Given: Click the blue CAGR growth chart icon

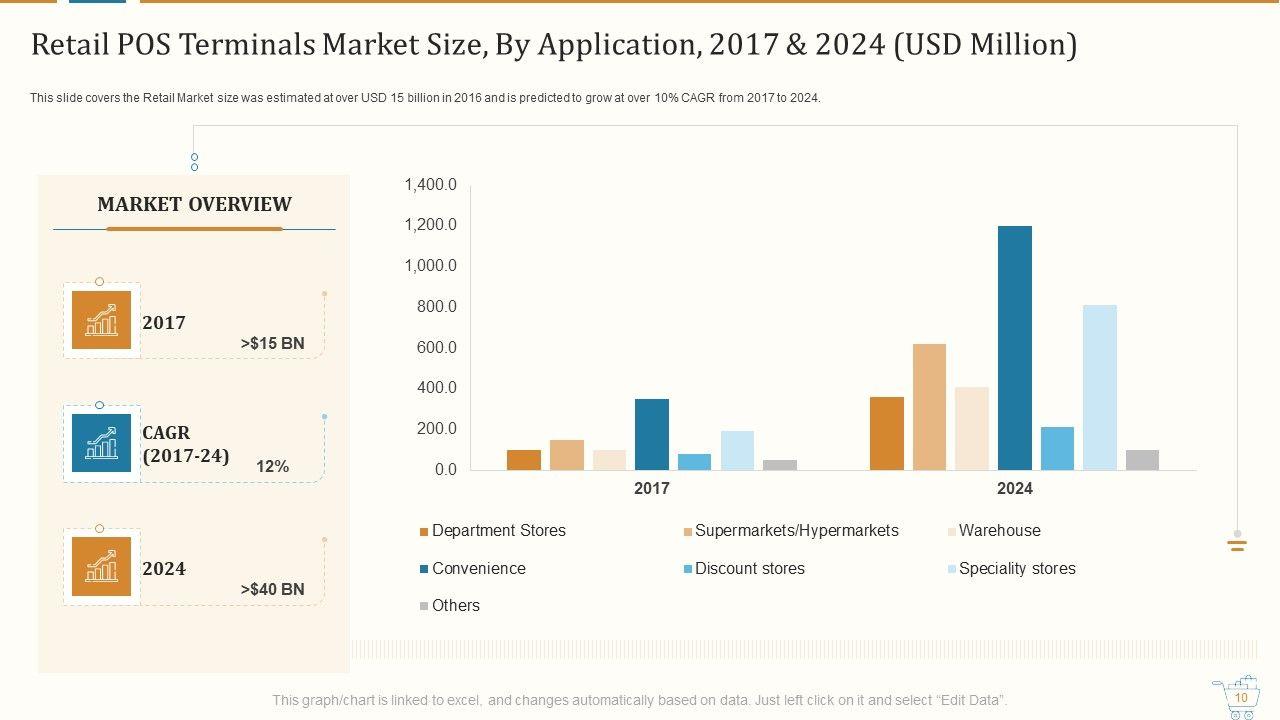Looking at the screenshot, I should [101, 443].
